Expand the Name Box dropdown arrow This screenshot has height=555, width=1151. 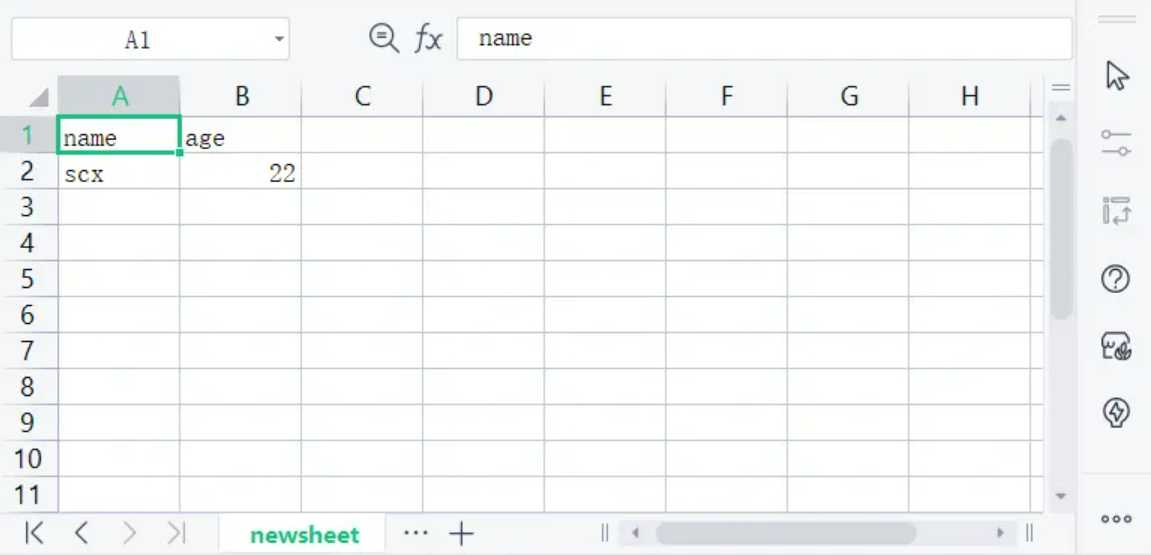point(279,39)
